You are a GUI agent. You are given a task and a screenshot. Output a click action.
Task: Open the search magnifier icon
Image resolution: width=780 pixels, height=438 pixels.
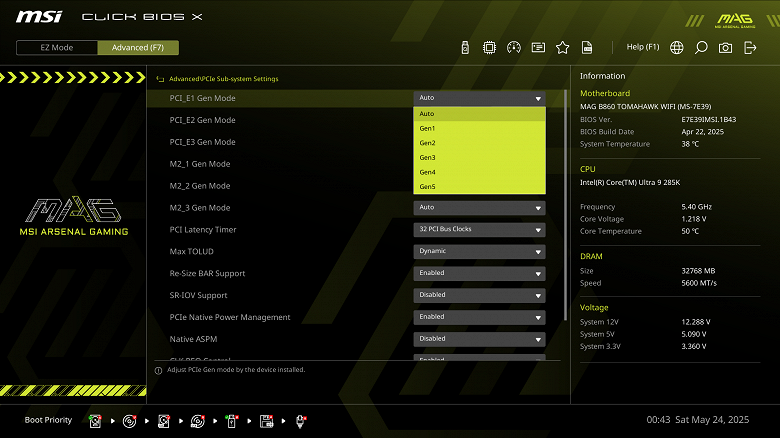(x=701, y=47)
